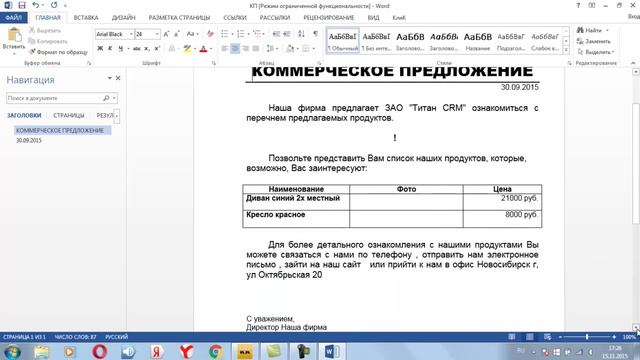Center align the text

[x=235, y=49]
